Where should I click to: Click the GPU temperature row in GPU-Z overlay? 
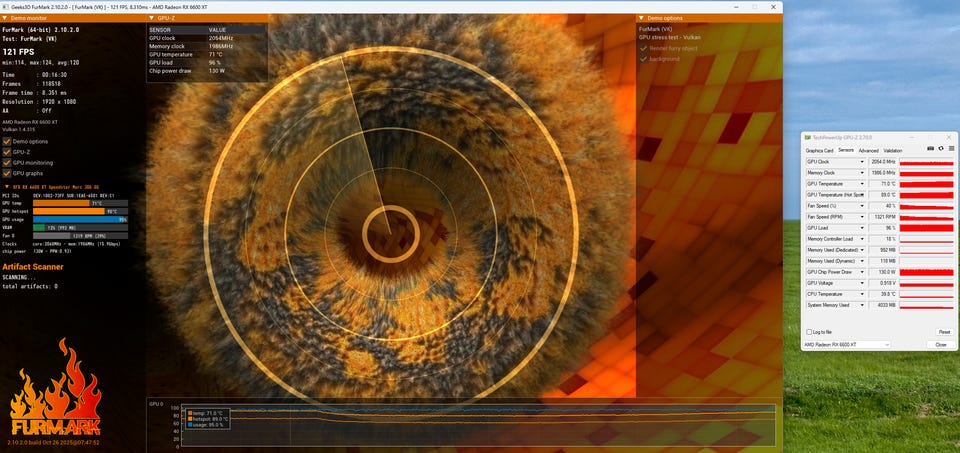coord(207,54)
